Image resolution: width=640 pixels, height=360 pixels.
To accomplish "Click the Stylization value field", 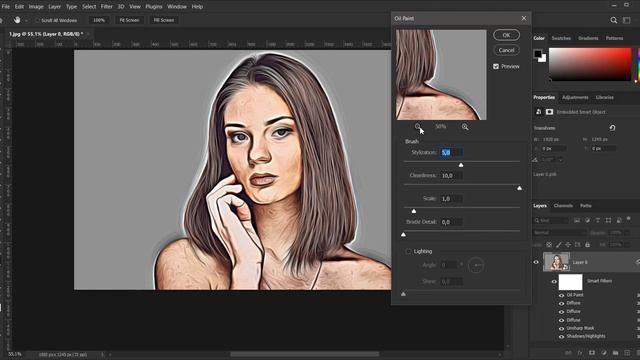I will pyautogui.click(x=451, y=153).
